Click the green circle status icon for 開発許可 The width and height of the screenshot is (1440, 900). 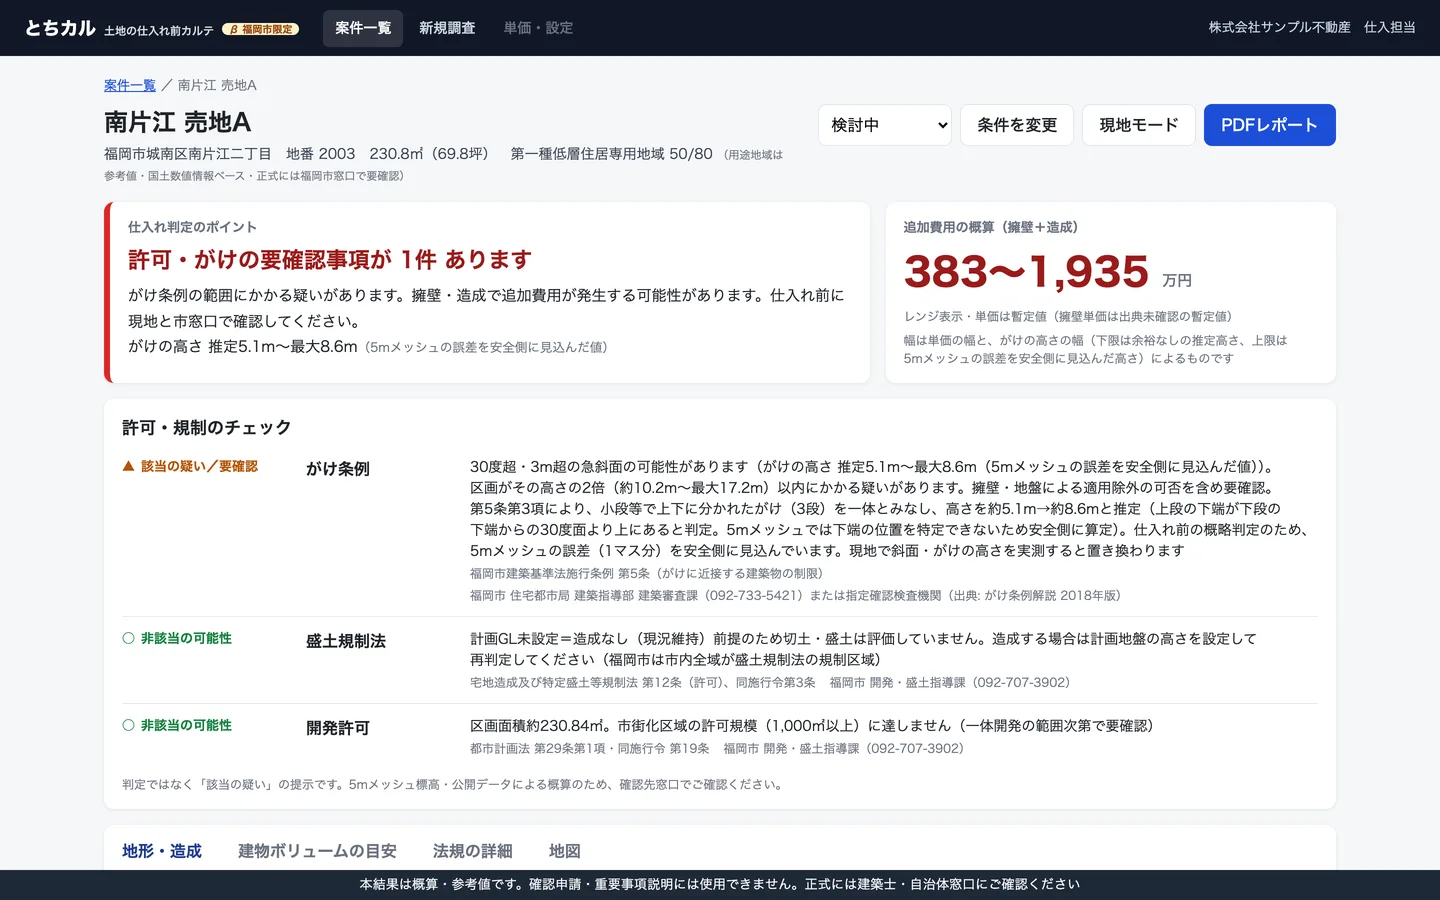tap(128, 725)
